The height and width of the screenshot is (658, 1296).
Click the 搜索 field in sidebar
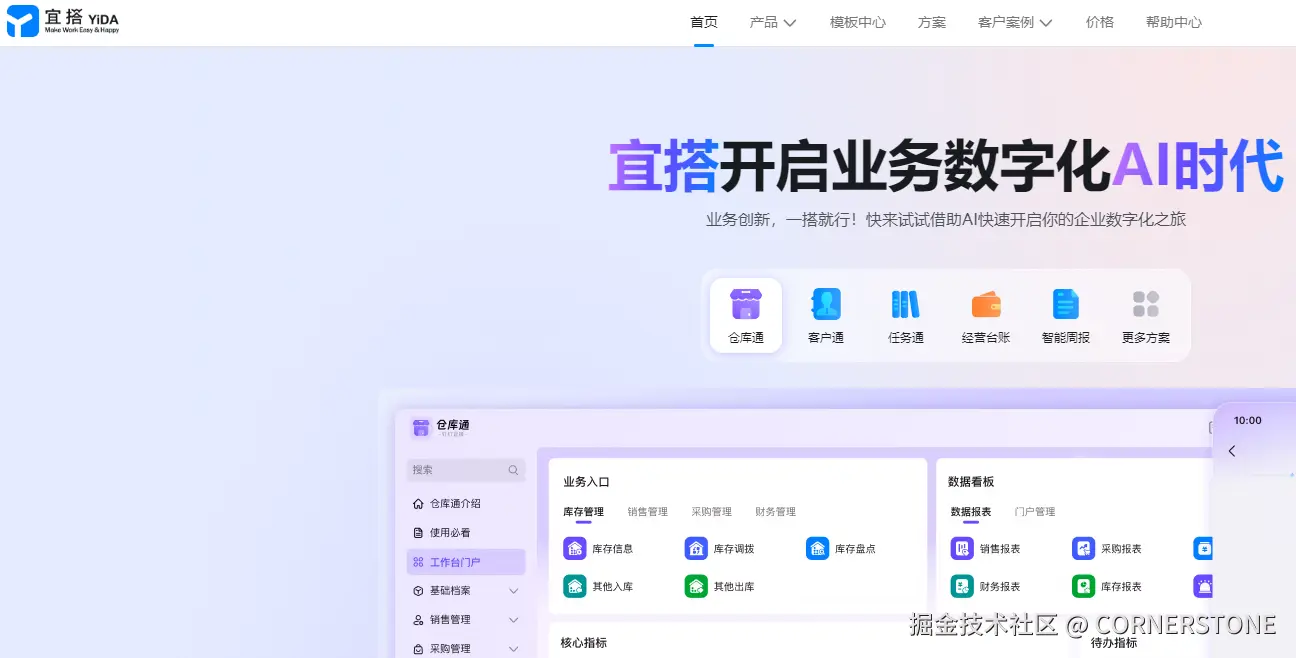(x=466, y=470)
